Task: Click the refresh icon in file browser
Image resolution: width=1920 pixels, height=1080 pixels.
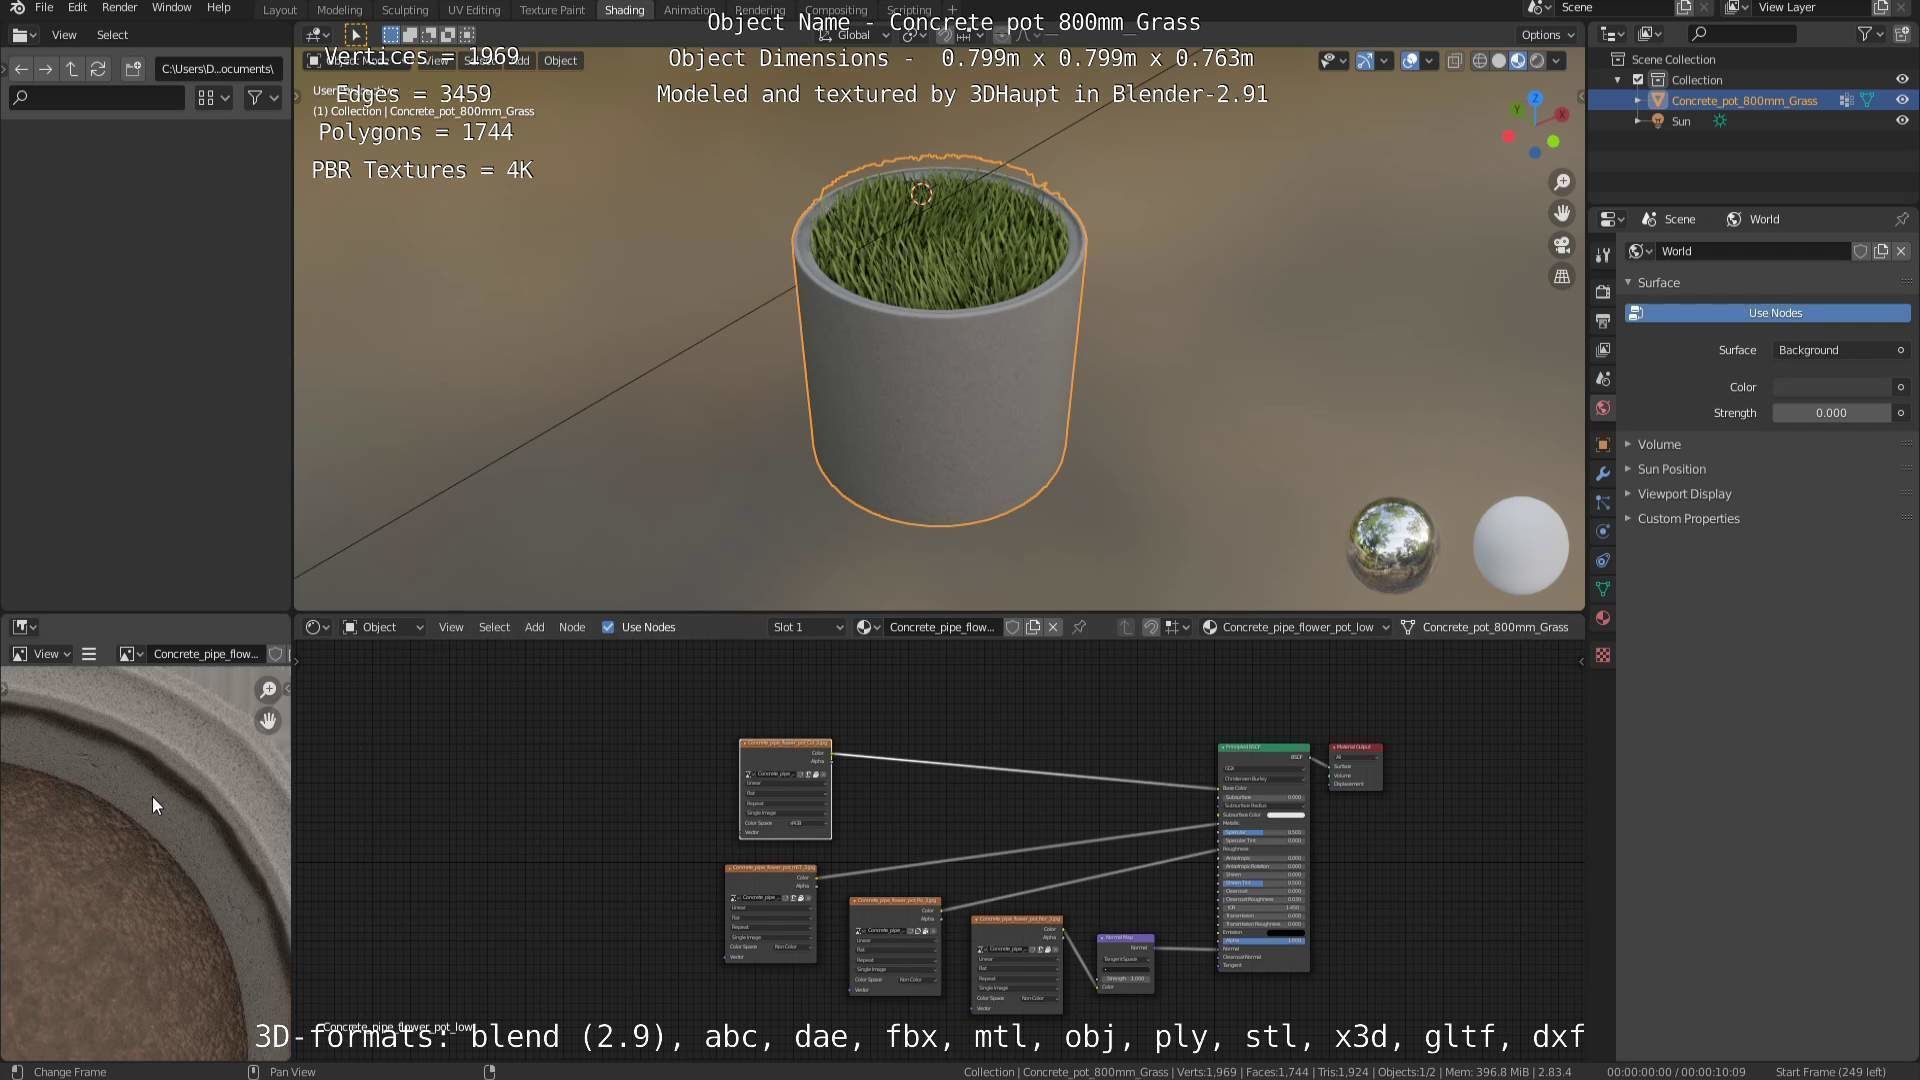Action: 98,69
